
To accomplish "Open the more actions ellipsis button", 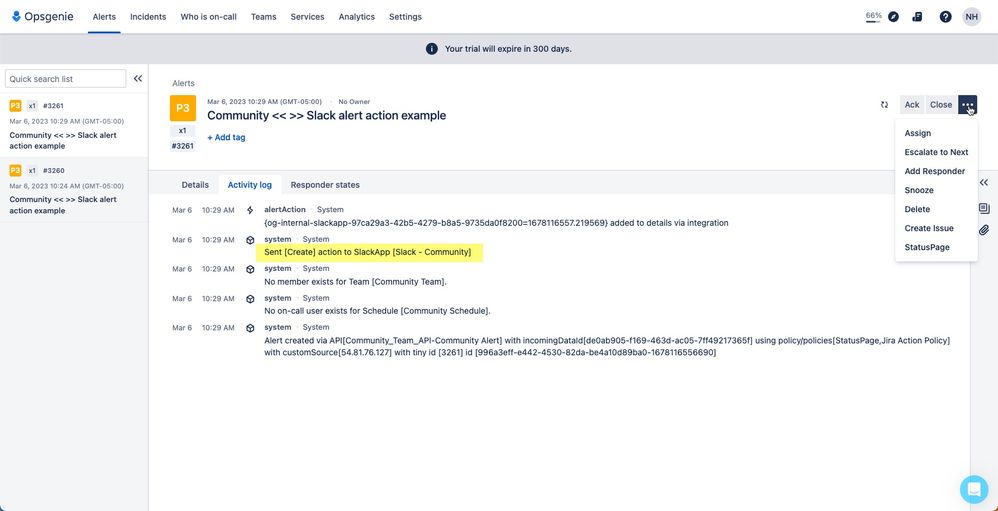I will pos(967,104).
